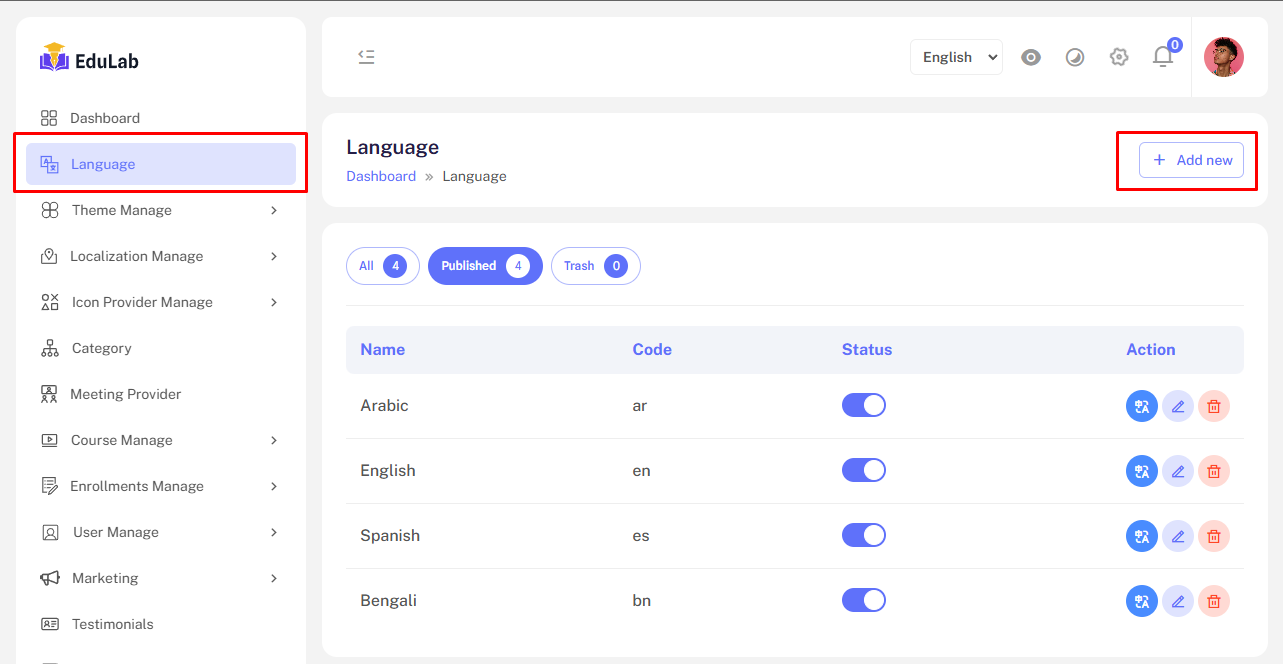Click the Add new button
Screen dimensions: 1283x664
[1191, 160]
